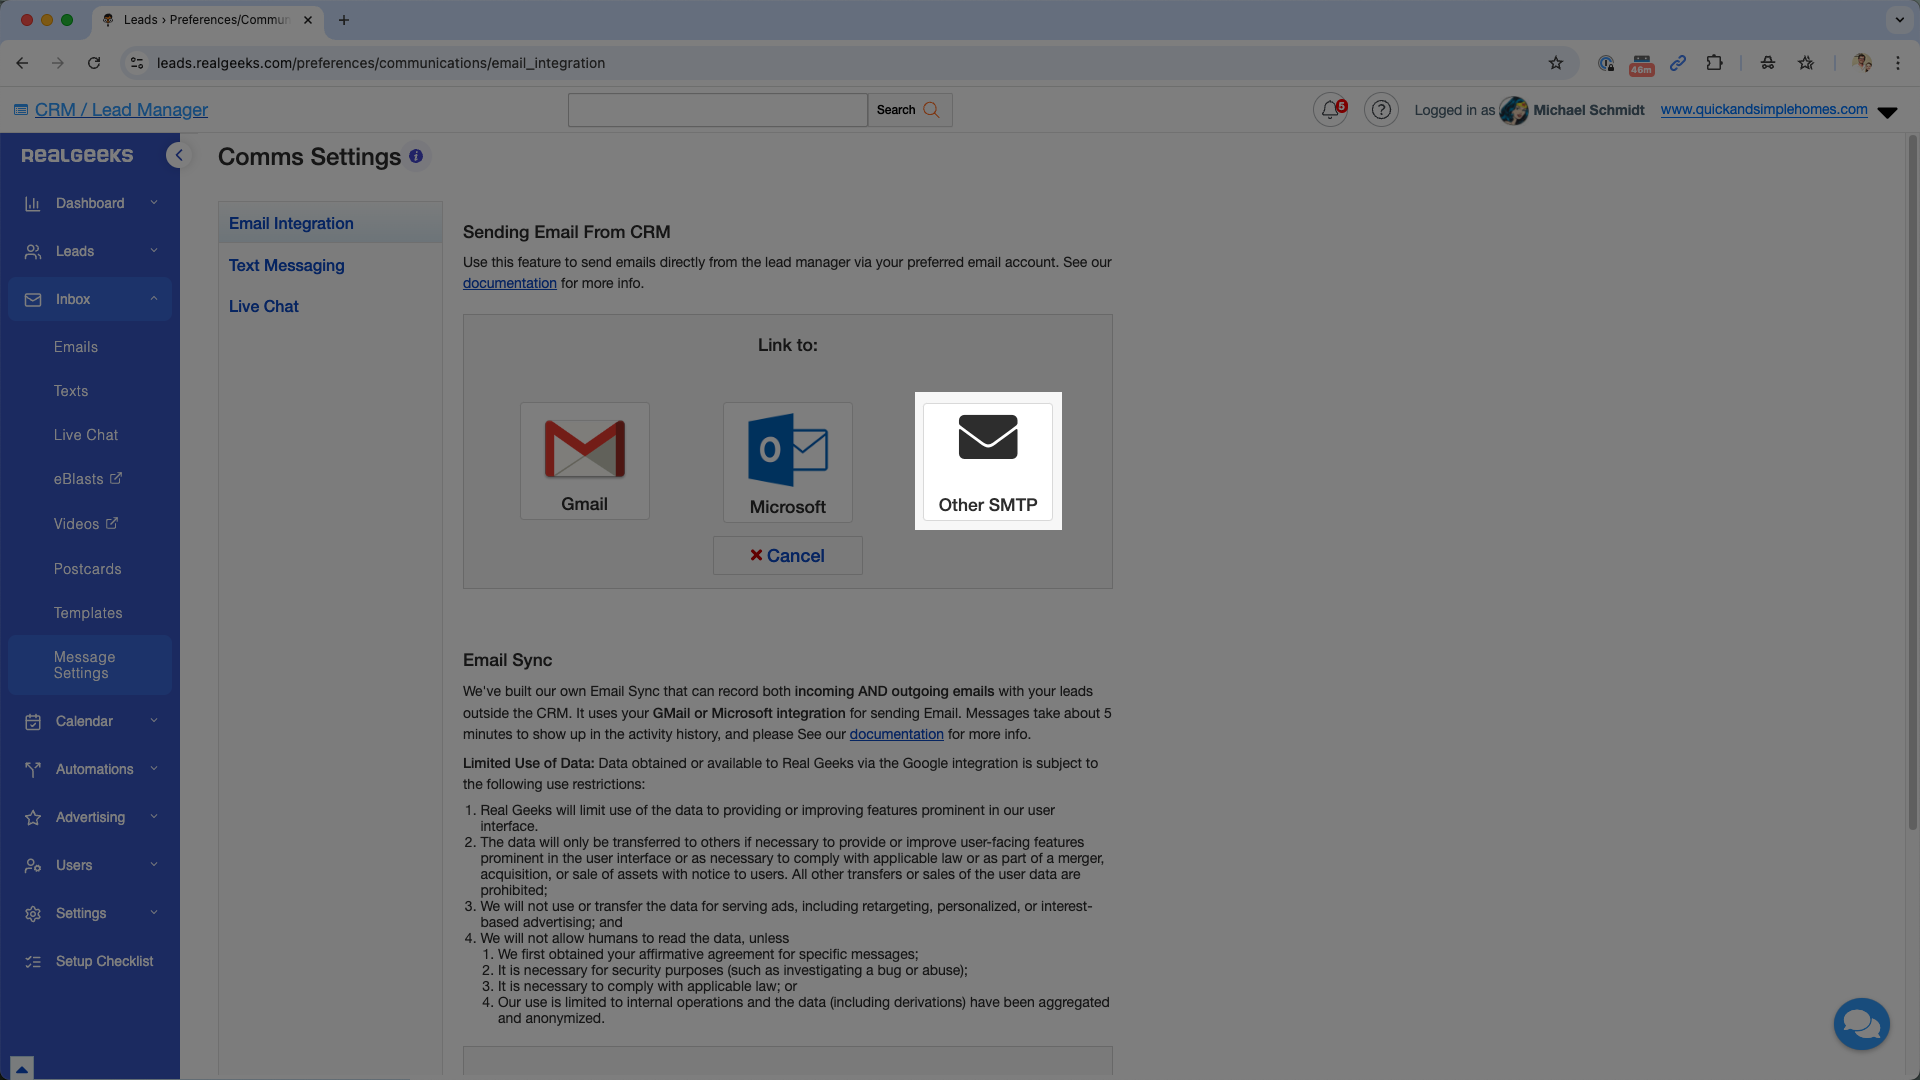Open Emails under Inbox
Image resolution: width=1920 pixels, height=1080 pixels.
(76, 347)
